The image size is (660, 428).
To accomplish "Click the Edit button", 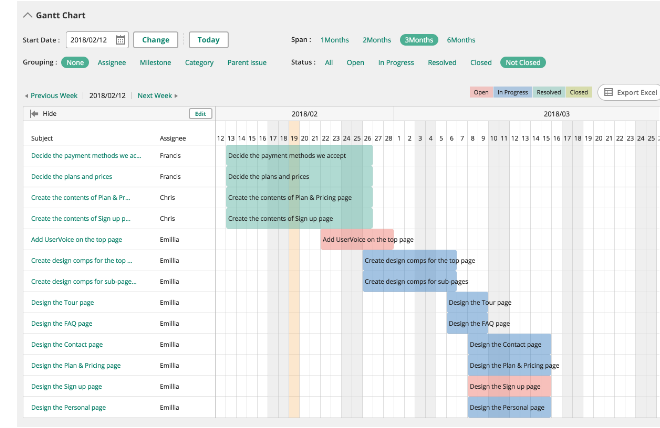I will tap(201, 114).
